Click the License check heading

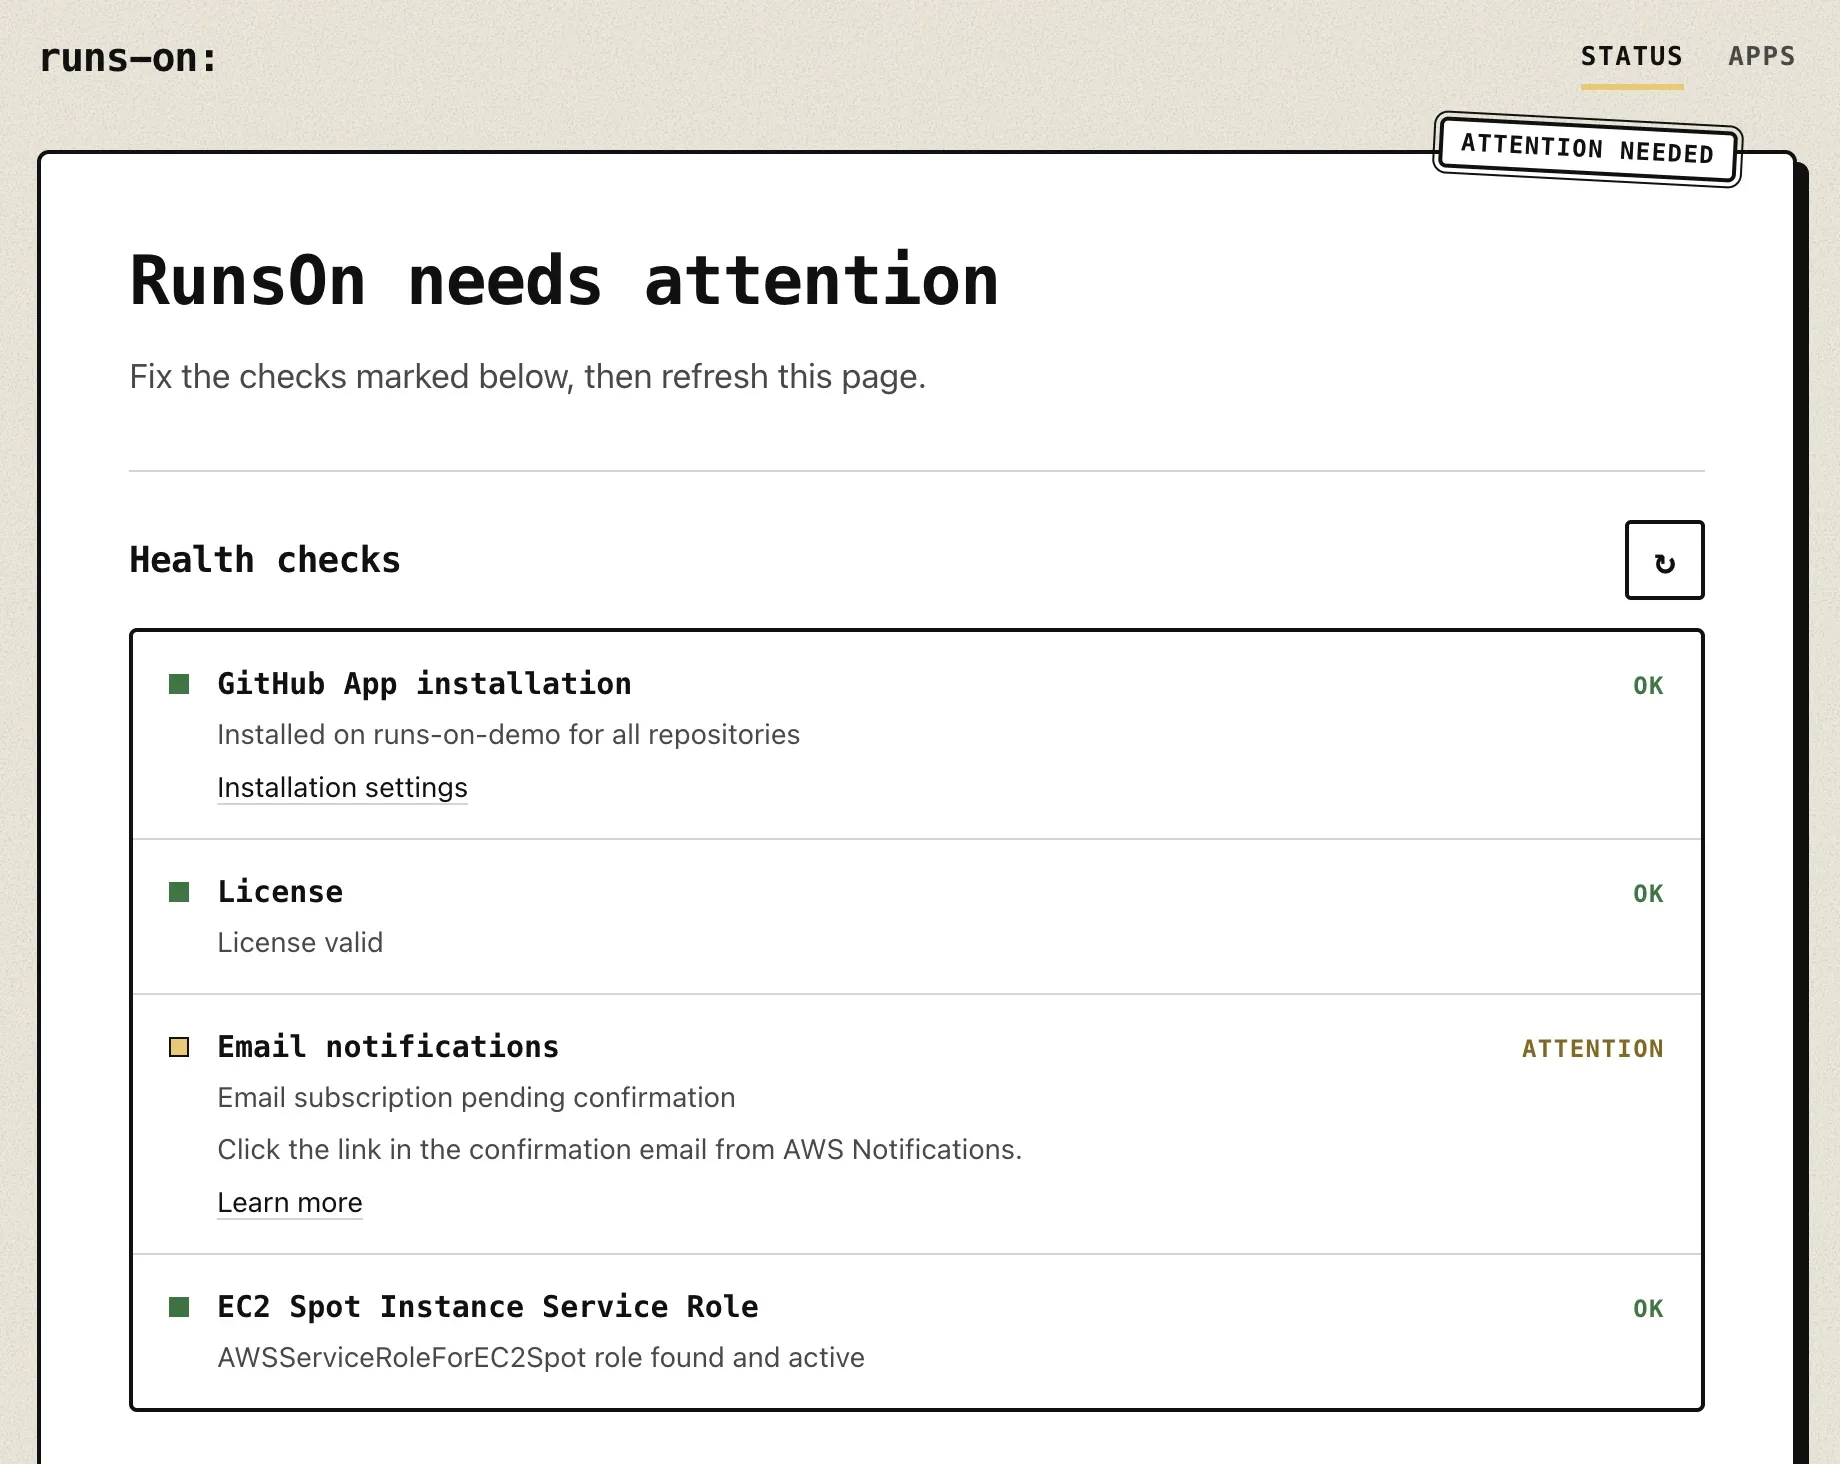(280, 892)
